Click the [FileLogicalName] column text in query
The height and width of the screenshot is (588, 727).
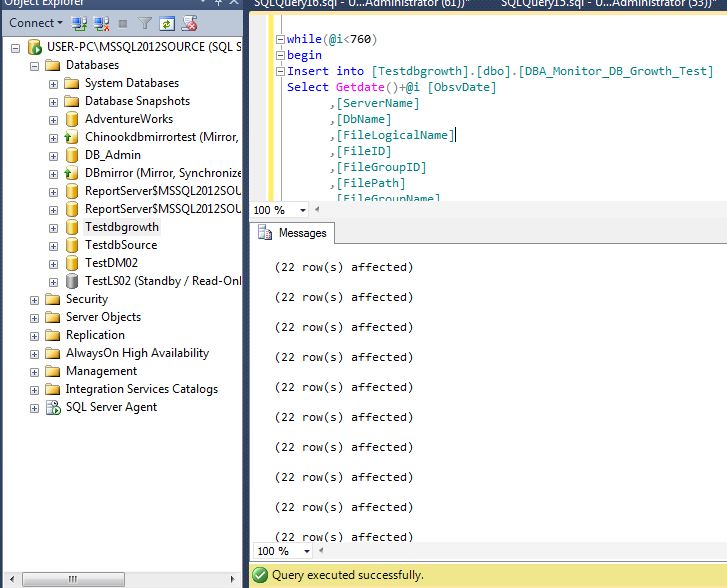pos(395,135)
